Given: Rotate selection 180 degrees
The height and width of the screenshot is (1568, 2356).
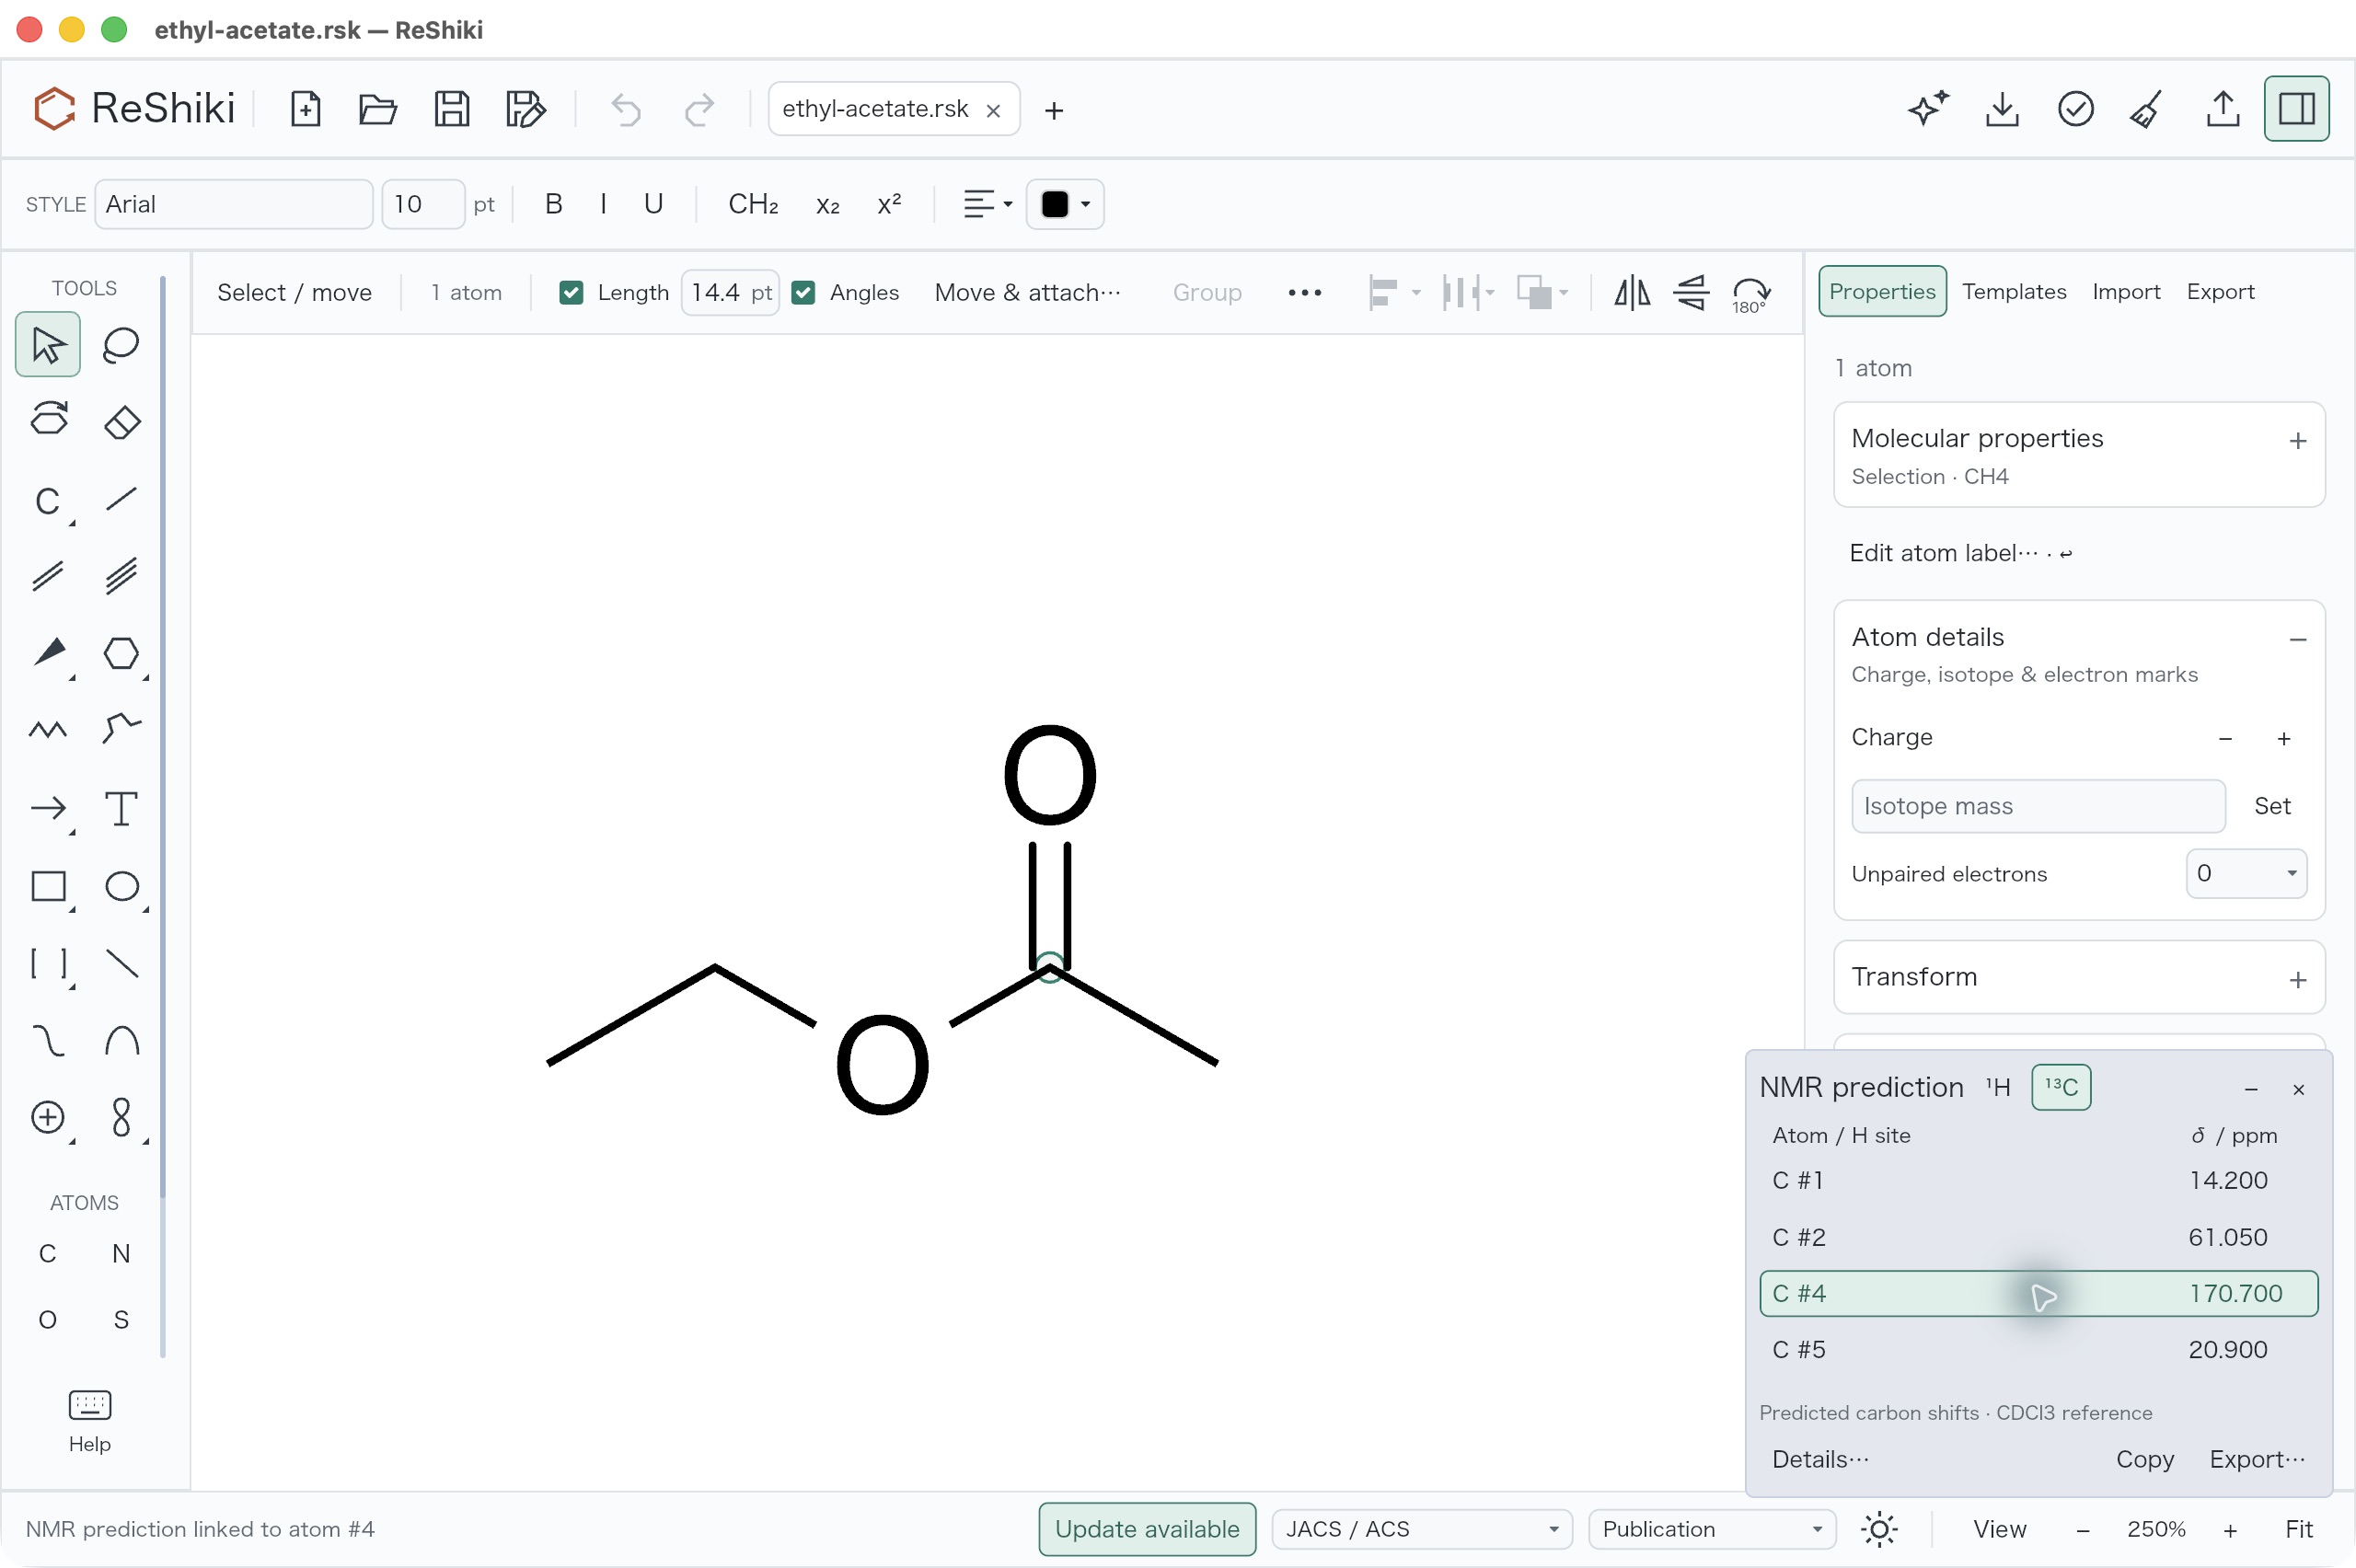Looking at the screenshot, I should coord(1751,293).
